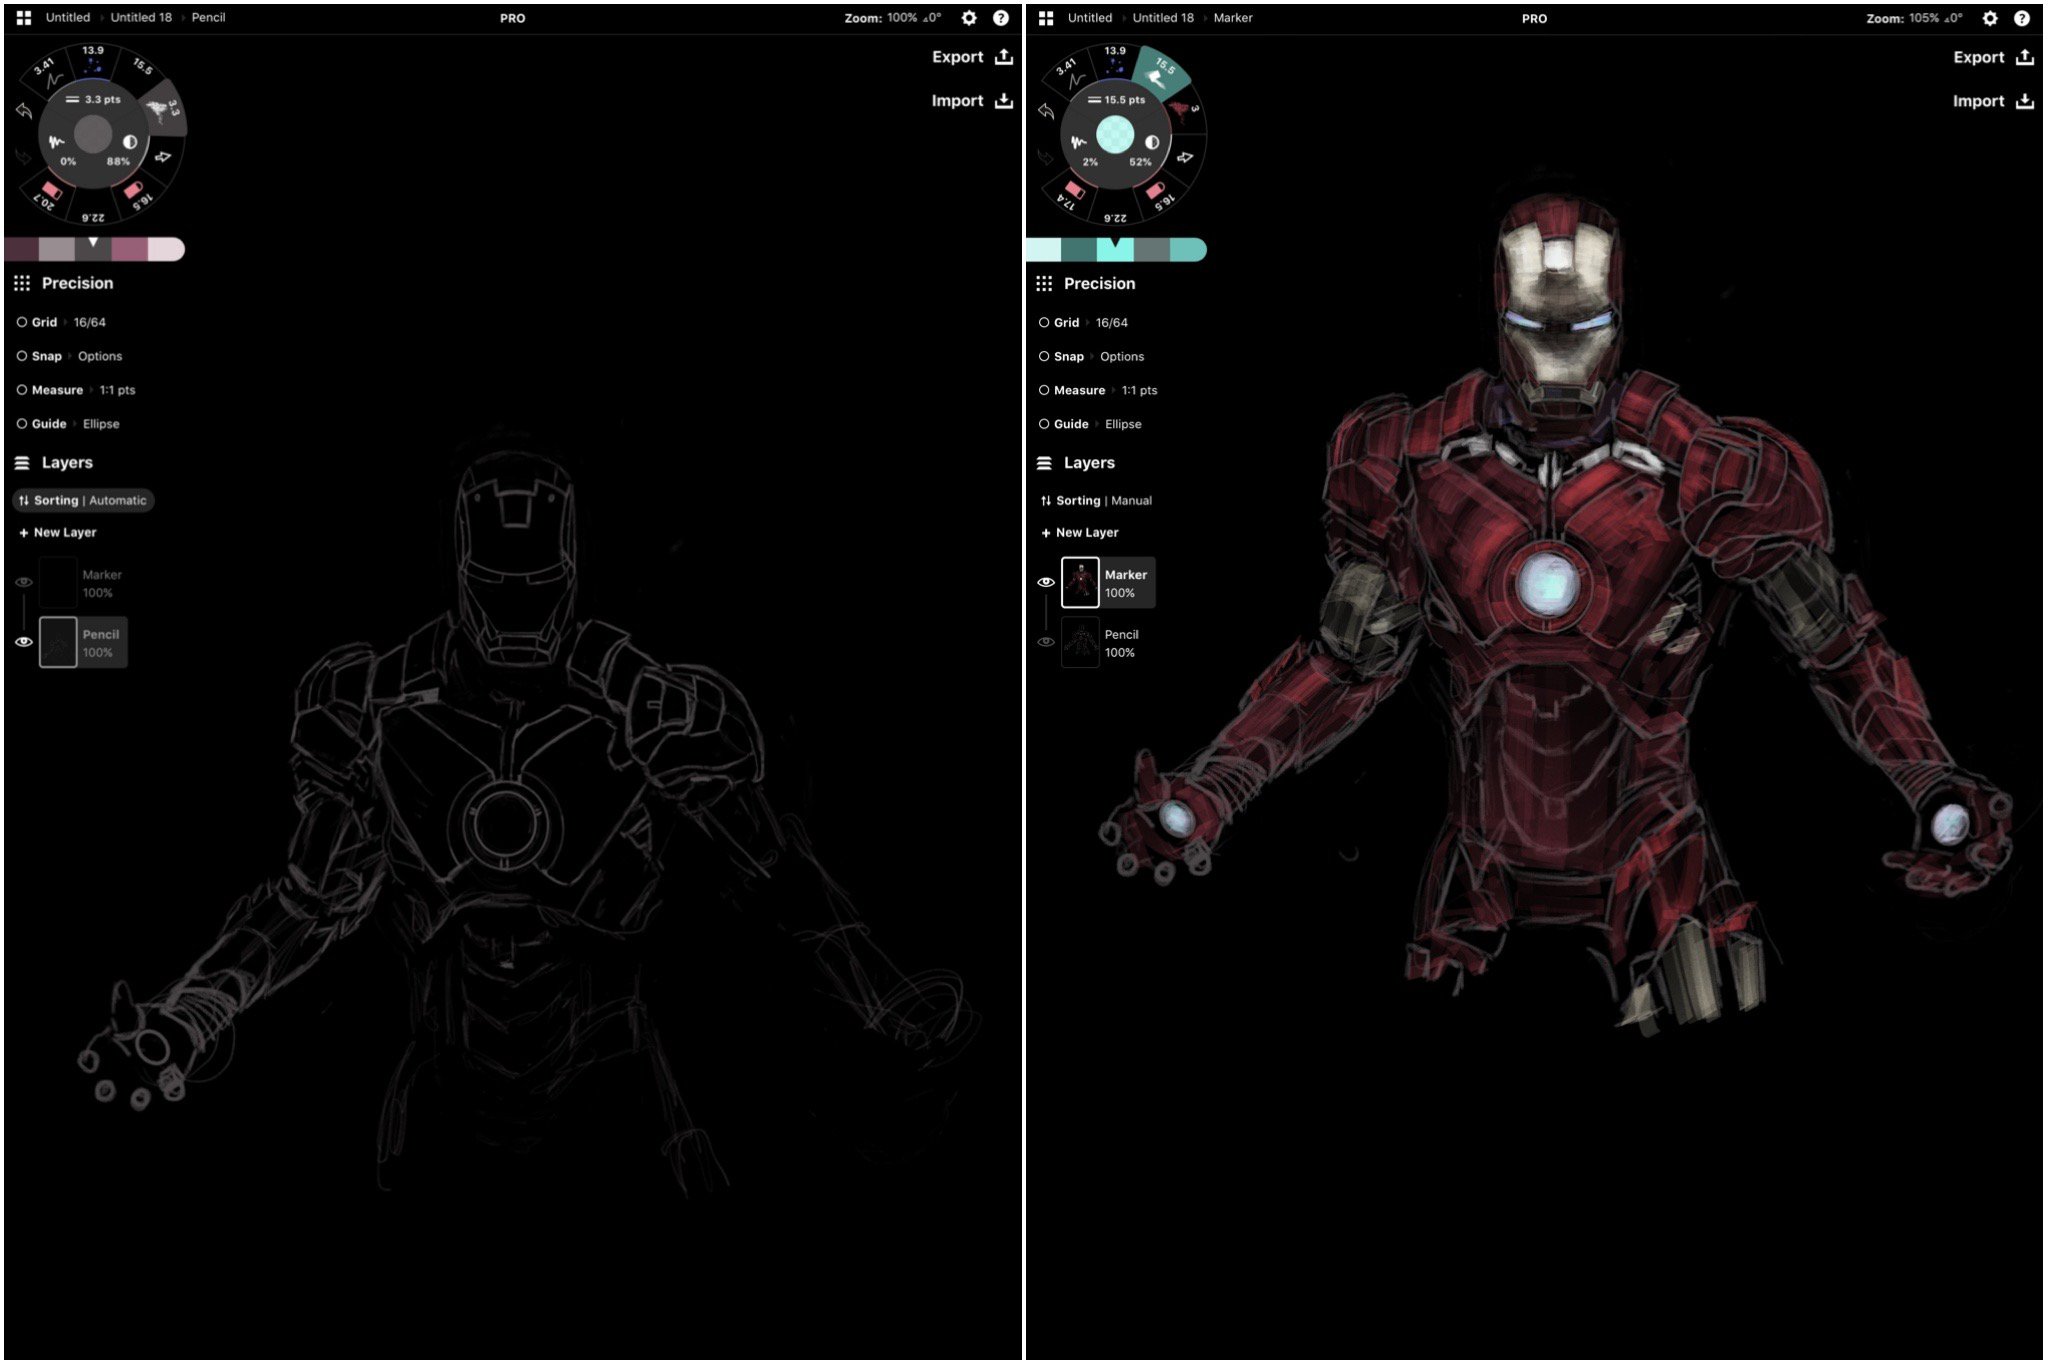This screenshot has width=2048, height=1365.
Task: Open Guide Ellipse selector, left screenshot
Action: 101,424
